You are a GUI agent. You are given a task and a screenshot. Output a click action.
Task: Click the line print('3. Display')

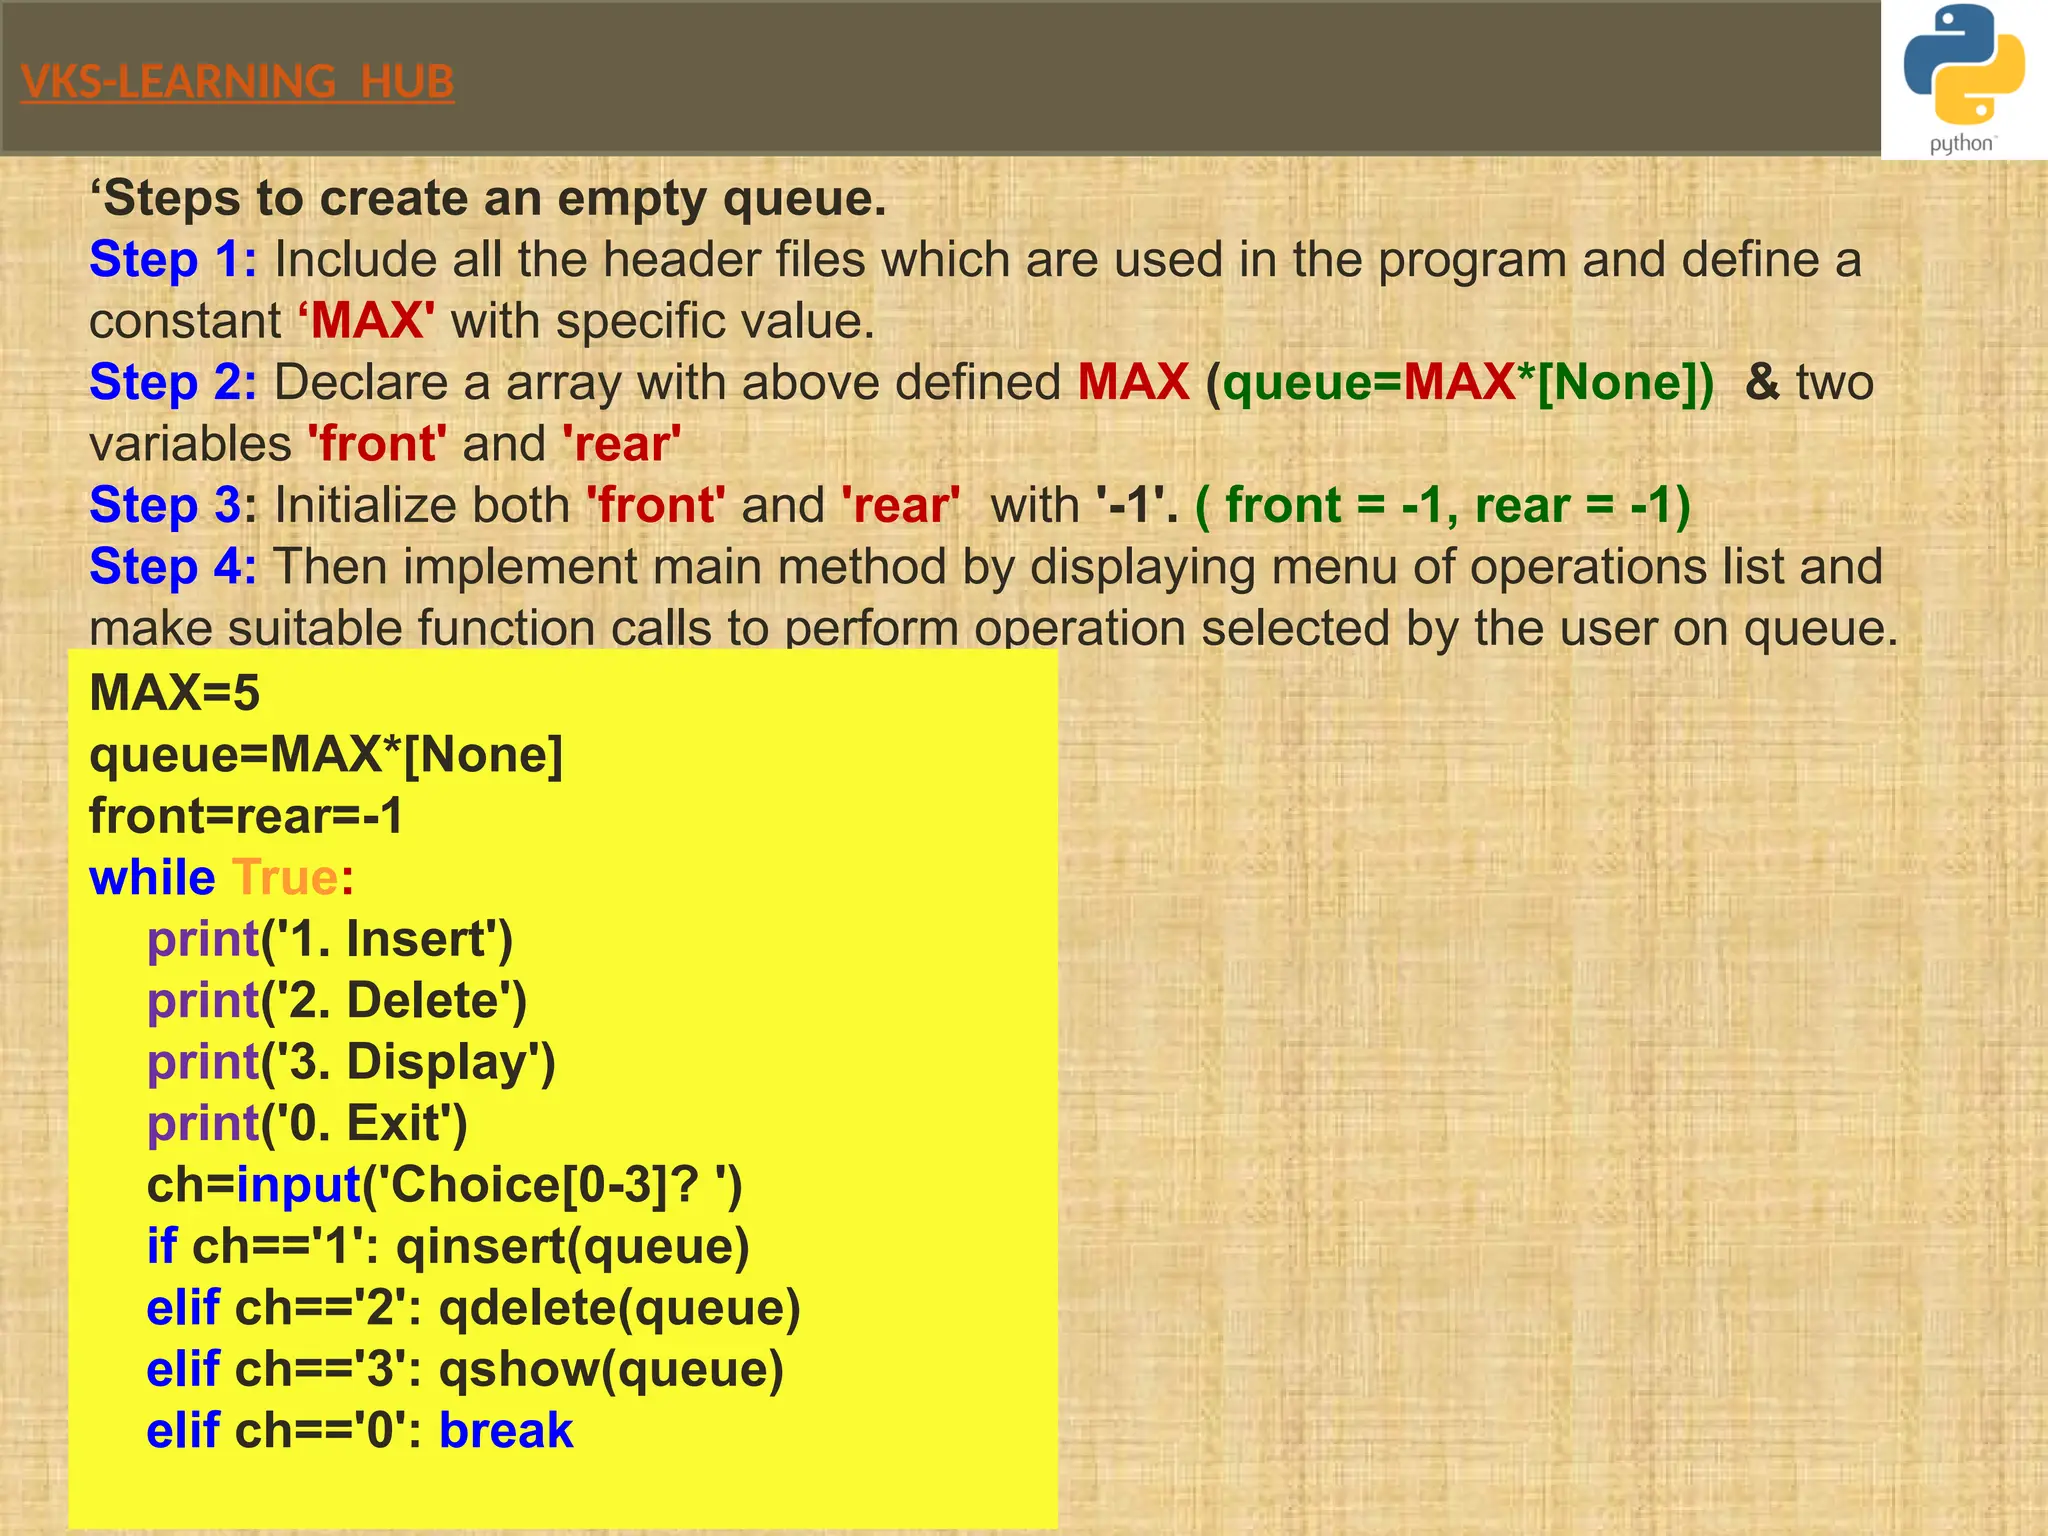pyautogui.click(x=351, y=1063)
